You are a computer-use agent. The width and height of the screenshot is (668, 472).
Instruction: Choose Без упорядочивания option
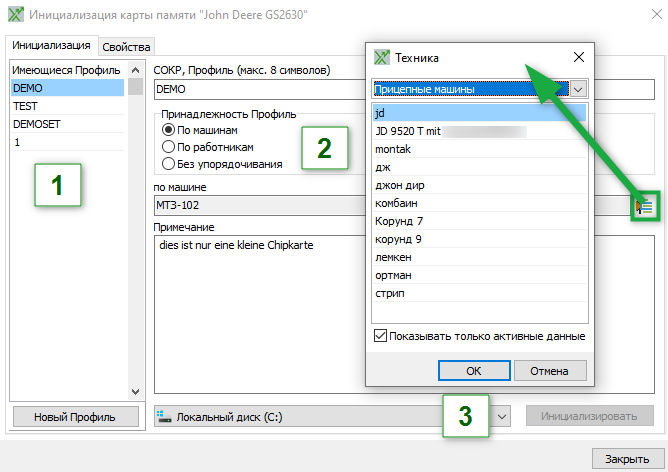click(x=168, y=164)
